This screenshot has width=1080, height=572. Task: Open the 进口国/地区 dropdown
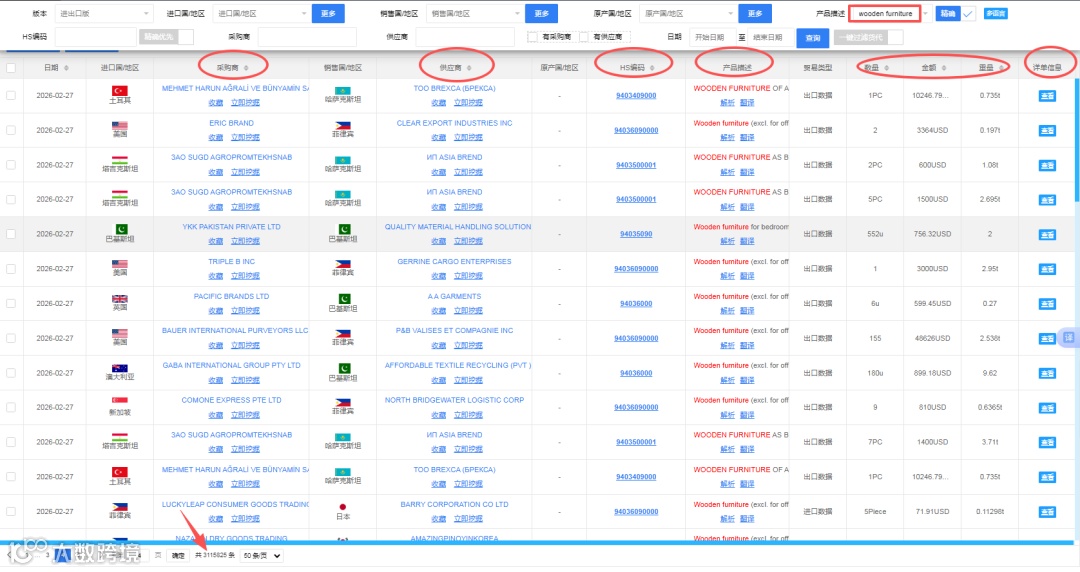262,13
